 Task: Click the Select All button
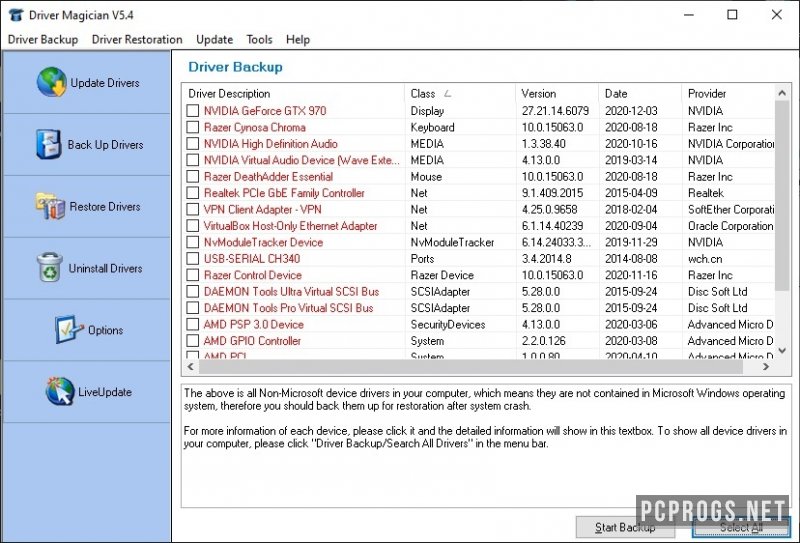(741, 527)
